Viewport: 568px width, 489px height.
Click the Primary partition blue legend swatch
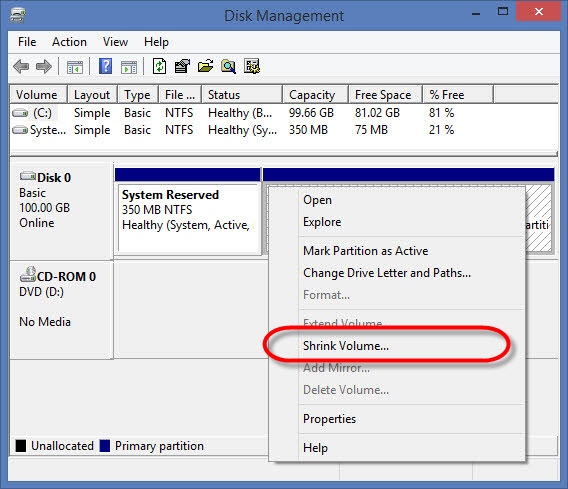coord(105,446)
